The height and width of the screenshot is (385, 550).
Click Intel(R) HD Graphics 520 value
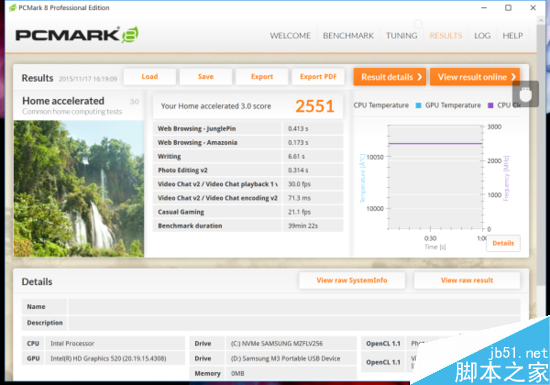pos(108,358)
